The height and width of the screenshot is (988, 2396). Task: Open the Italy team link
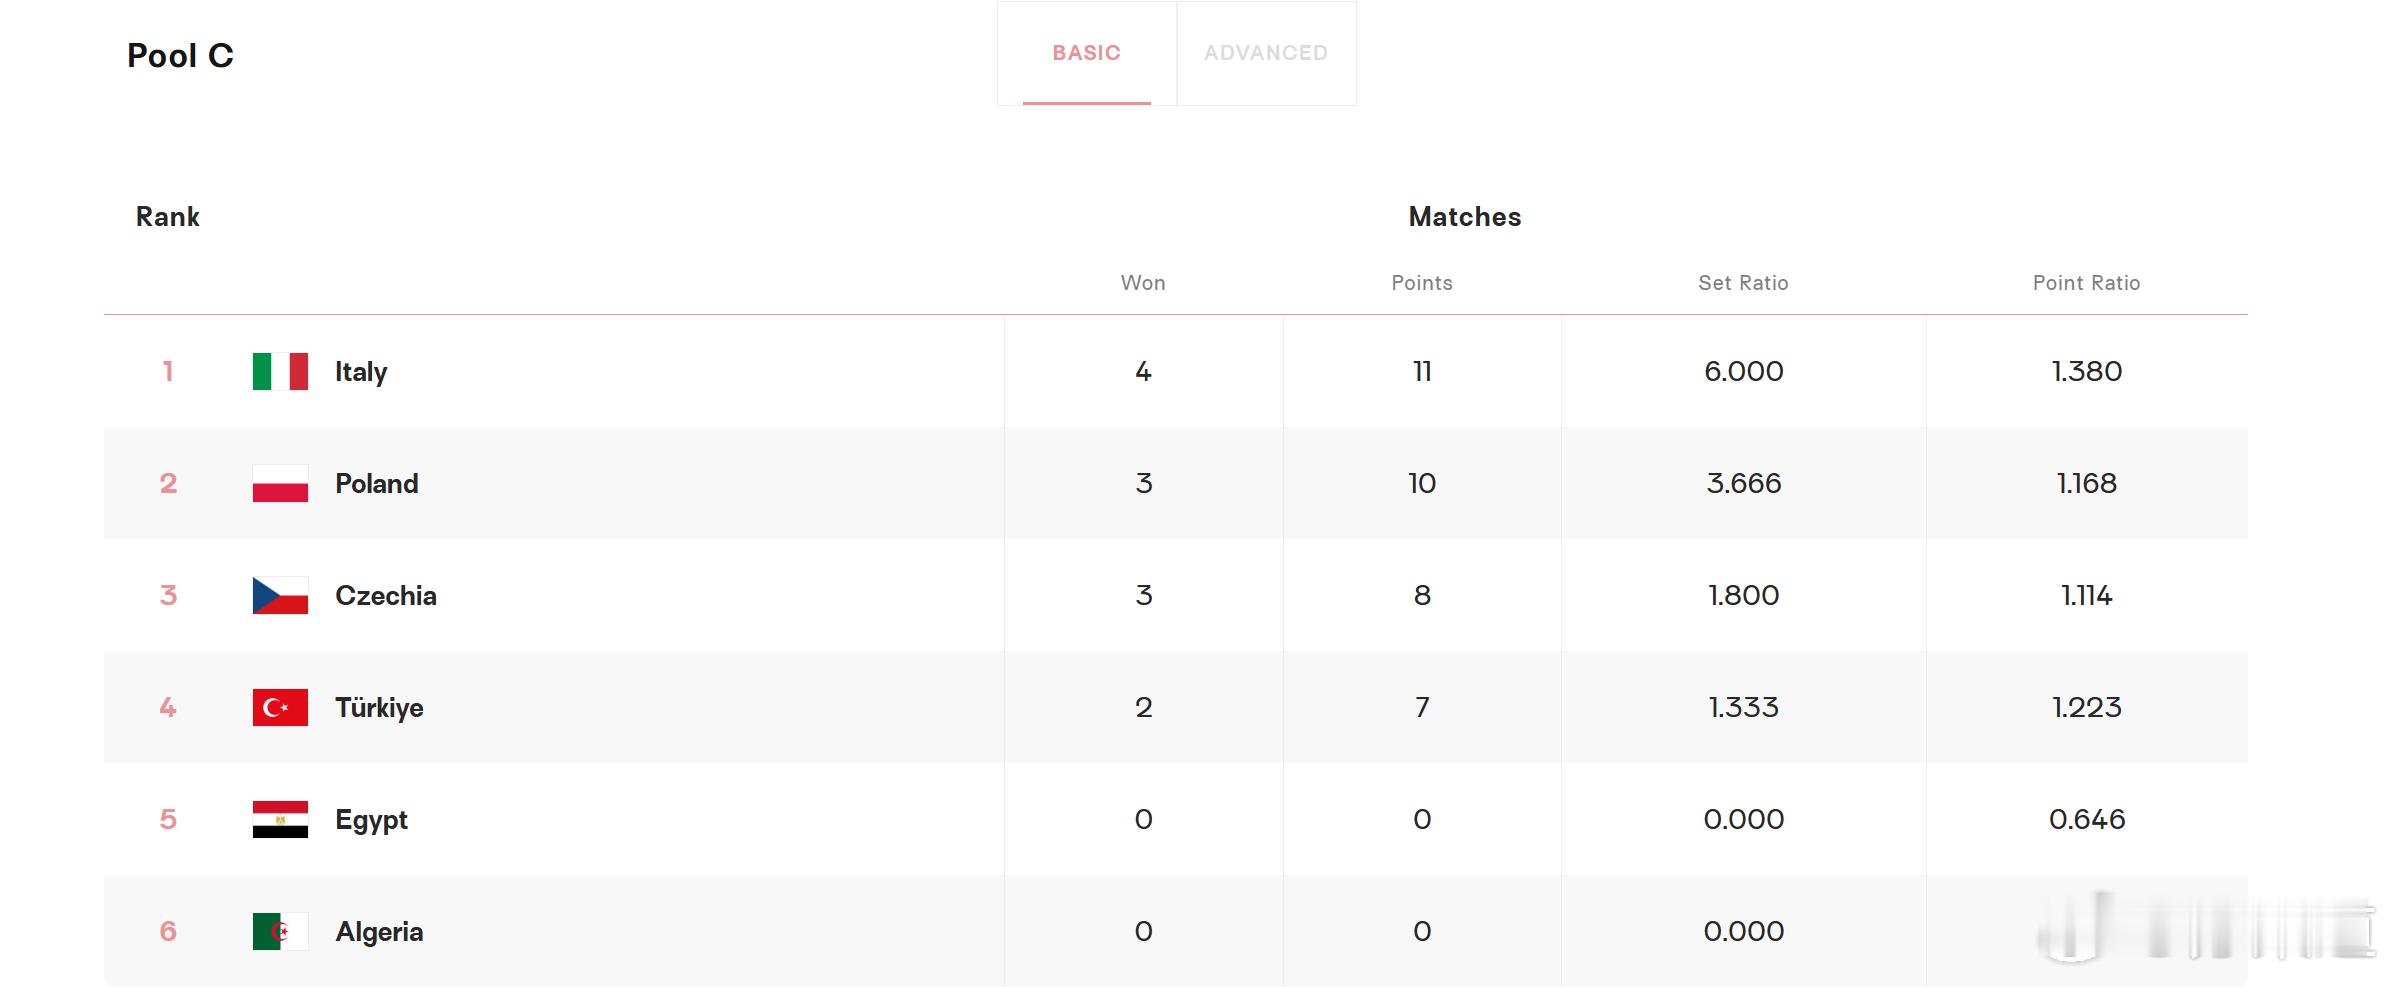point(361,372)
